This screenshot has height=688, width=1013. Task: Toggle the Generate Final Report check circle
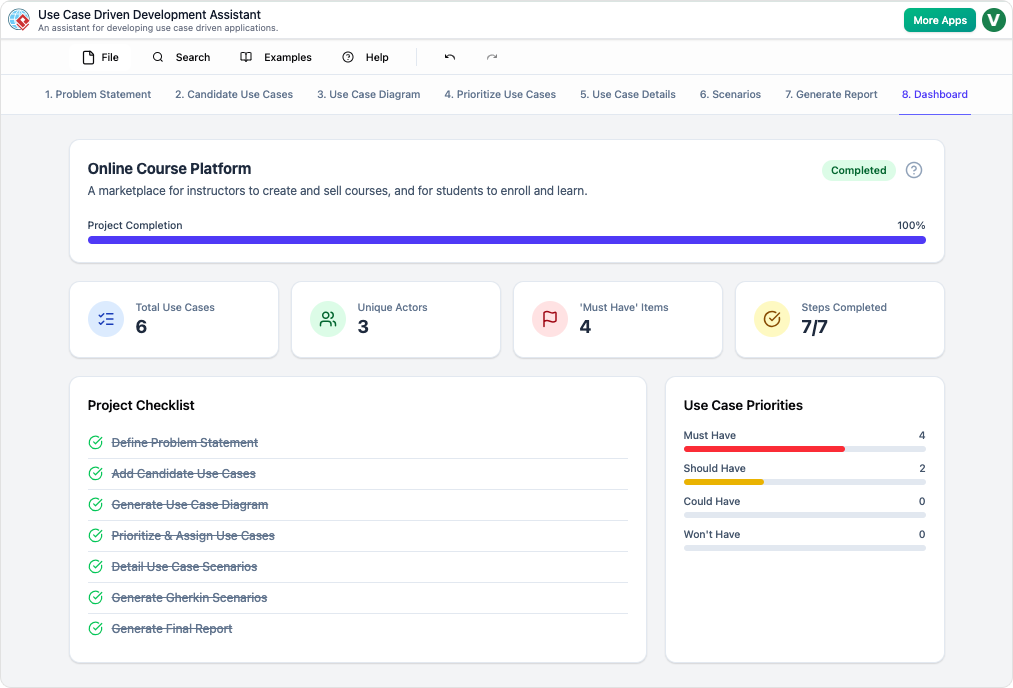(x=96, y=629)
